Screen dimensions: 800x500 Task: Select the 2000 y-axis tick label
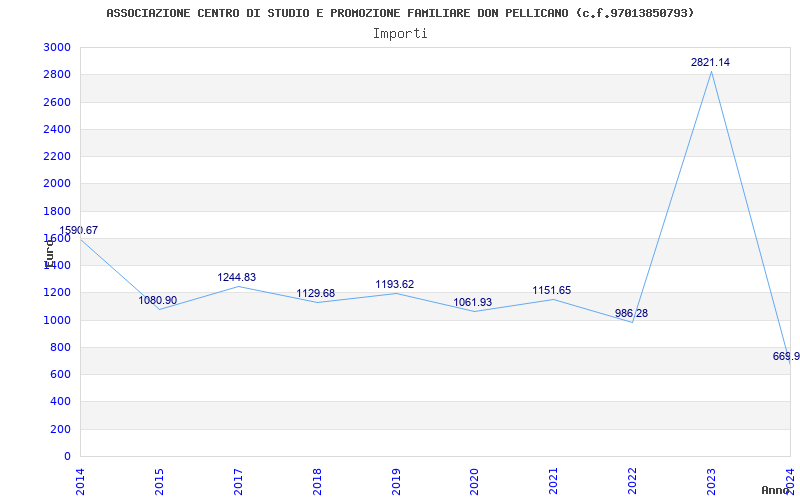click(x=57, y=184)
